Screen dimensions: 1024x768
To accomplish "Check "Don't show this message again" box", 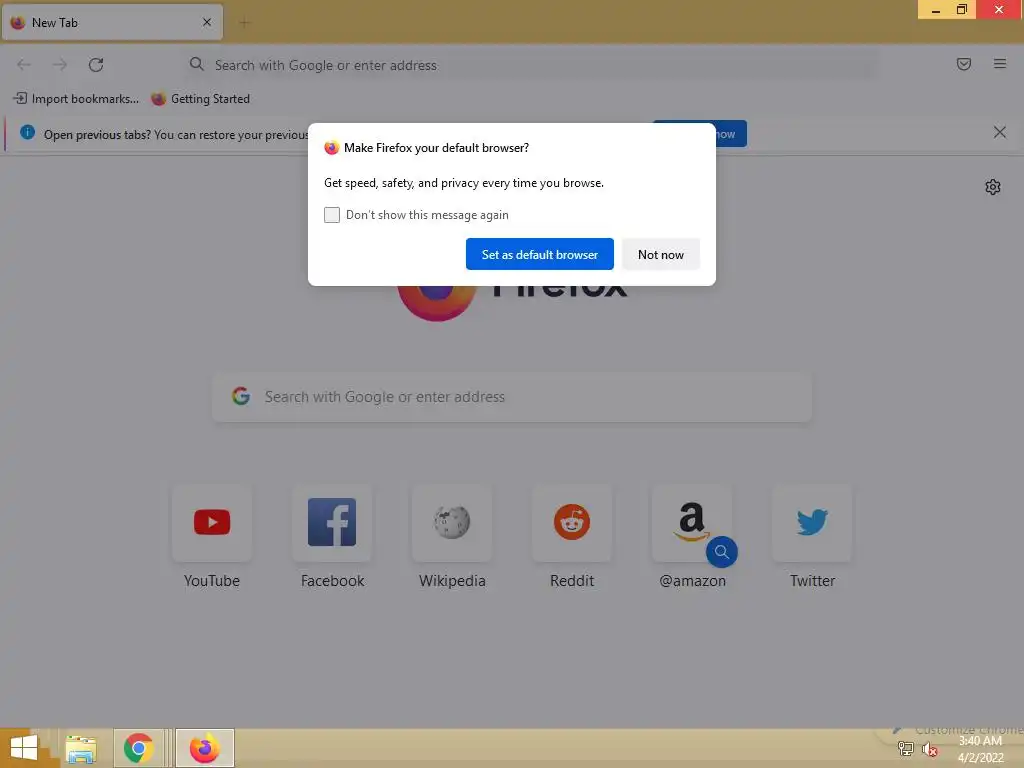I will coord(332,215).
